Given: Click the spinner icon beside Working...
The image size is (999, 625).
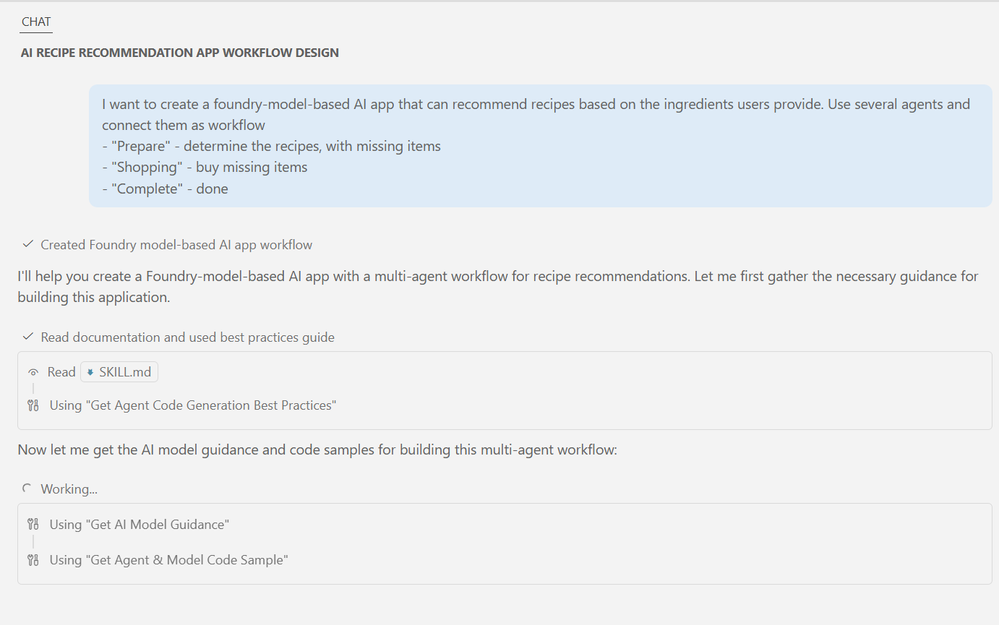Looking at the screenshot, I should coord(27,489).
